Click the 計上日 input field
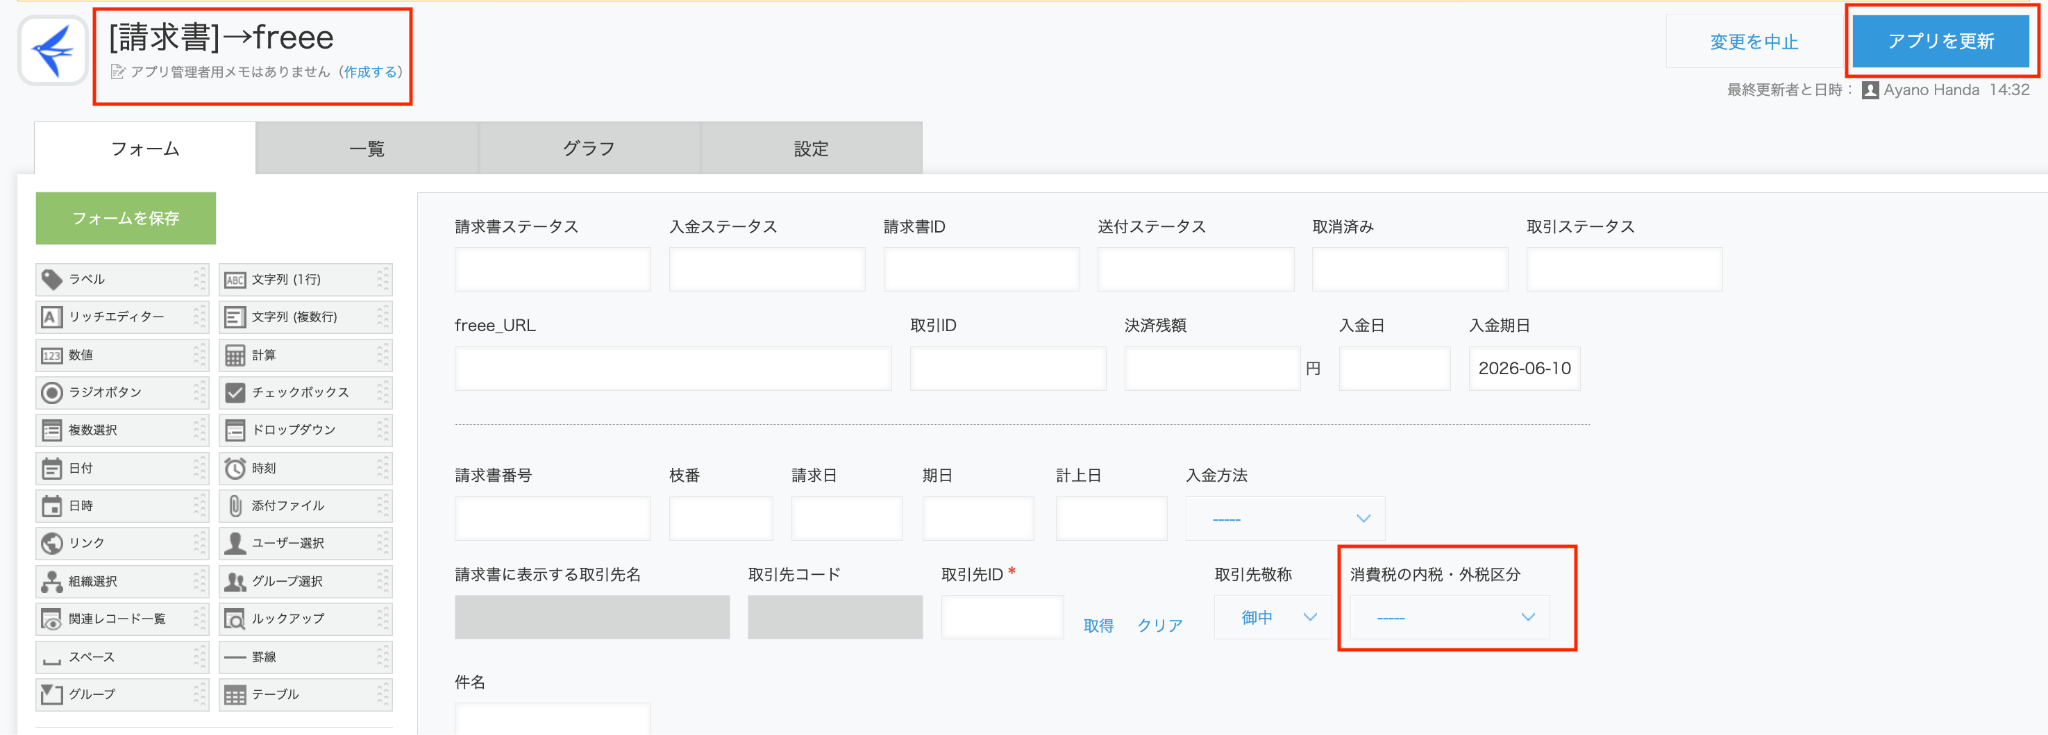Image resolution: width=2048 pixels, height=735 pixels. 1111,518
